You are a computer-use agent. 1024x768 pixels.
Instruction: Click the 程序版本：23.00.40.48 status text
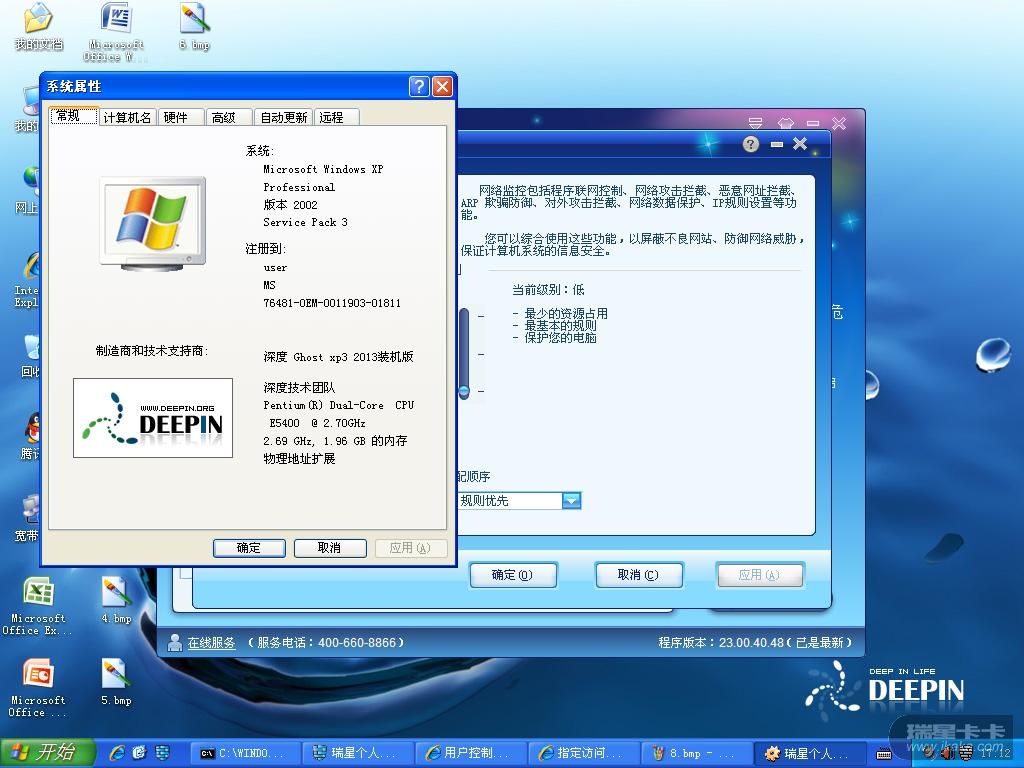[x=755, y=643]
